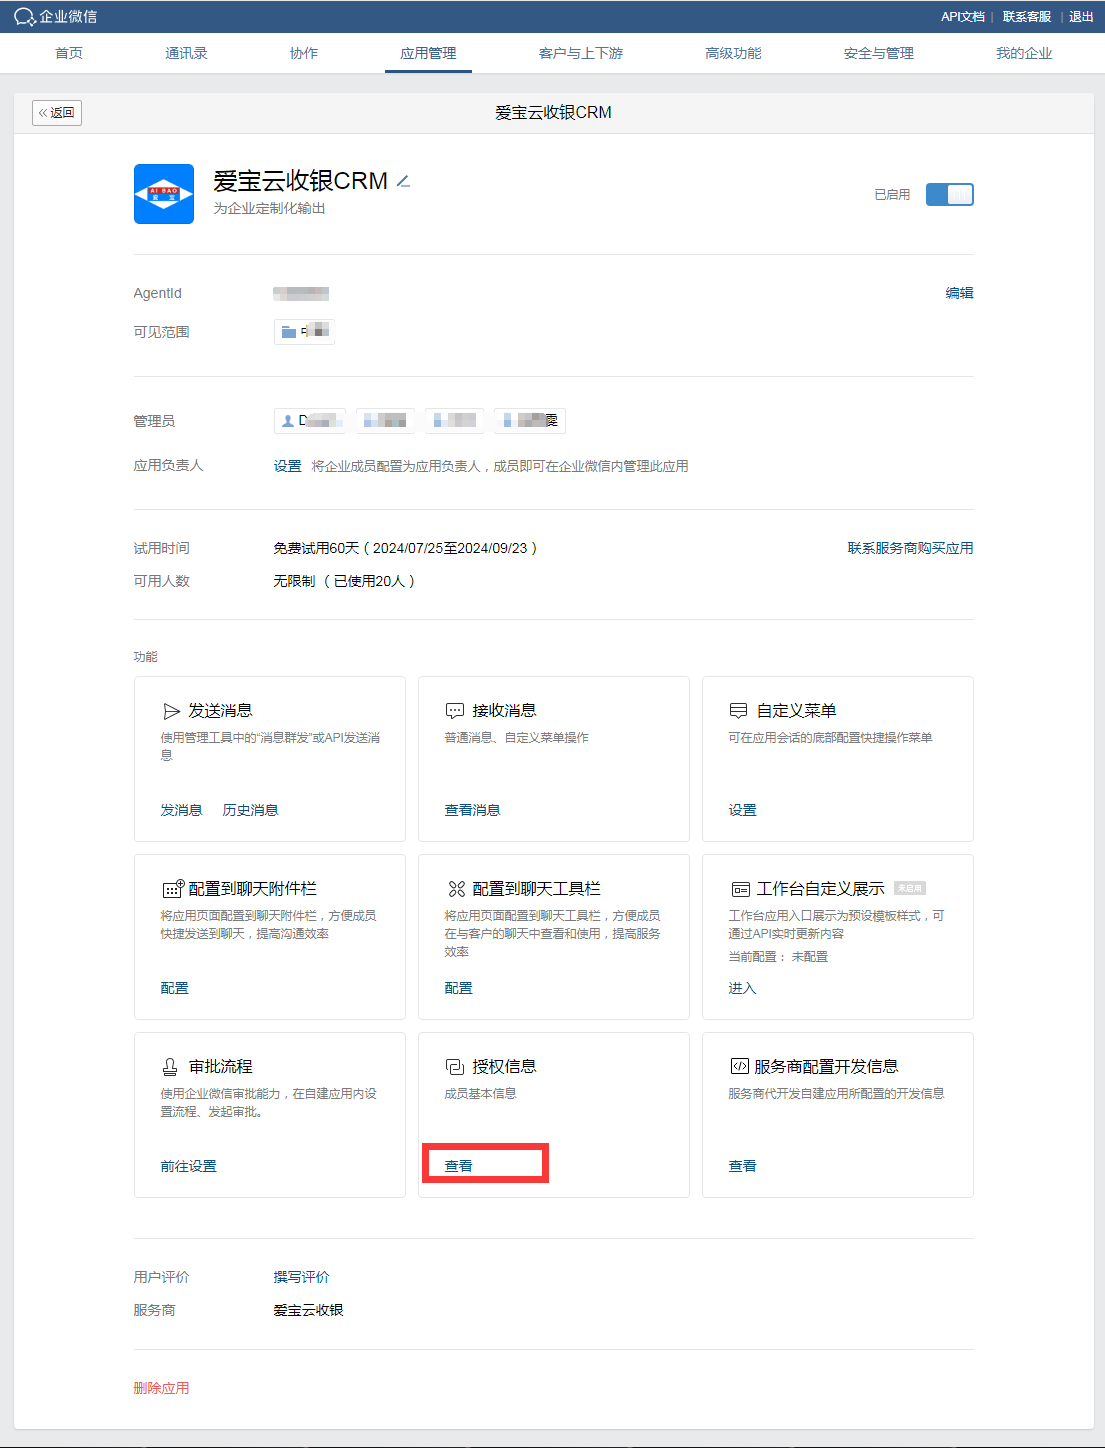The image size is (1105, 1448).
Task: Click 联系客服 in the header
Action: (1027, 17)
